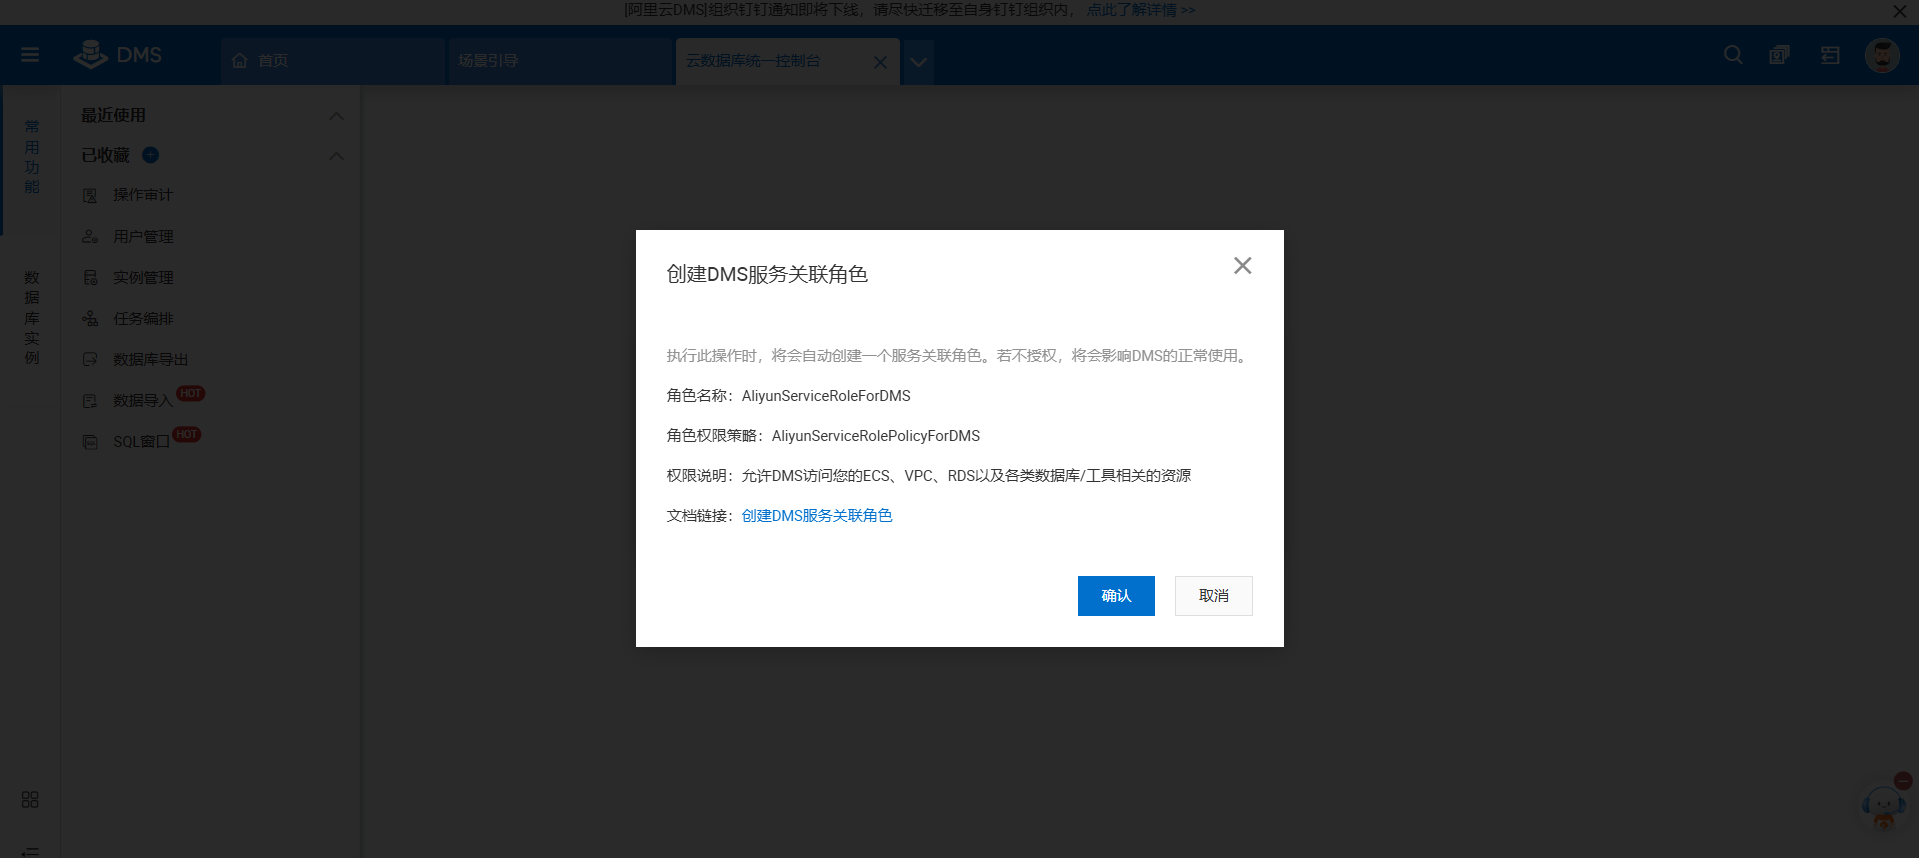Close the 创建DMS服务关联角色 dialog
The height and width of the screenshot is (858, 1919).
(x=1243, y=265)
